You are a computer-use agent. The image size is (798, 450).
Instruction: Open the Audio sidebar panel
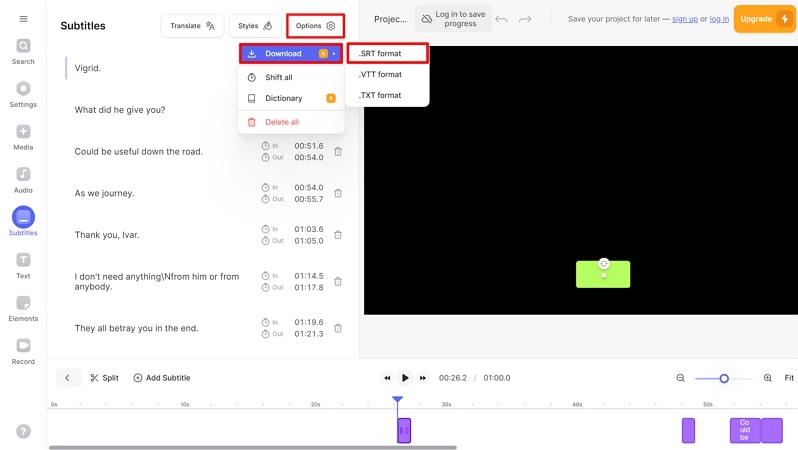click(x=23, y=180)
